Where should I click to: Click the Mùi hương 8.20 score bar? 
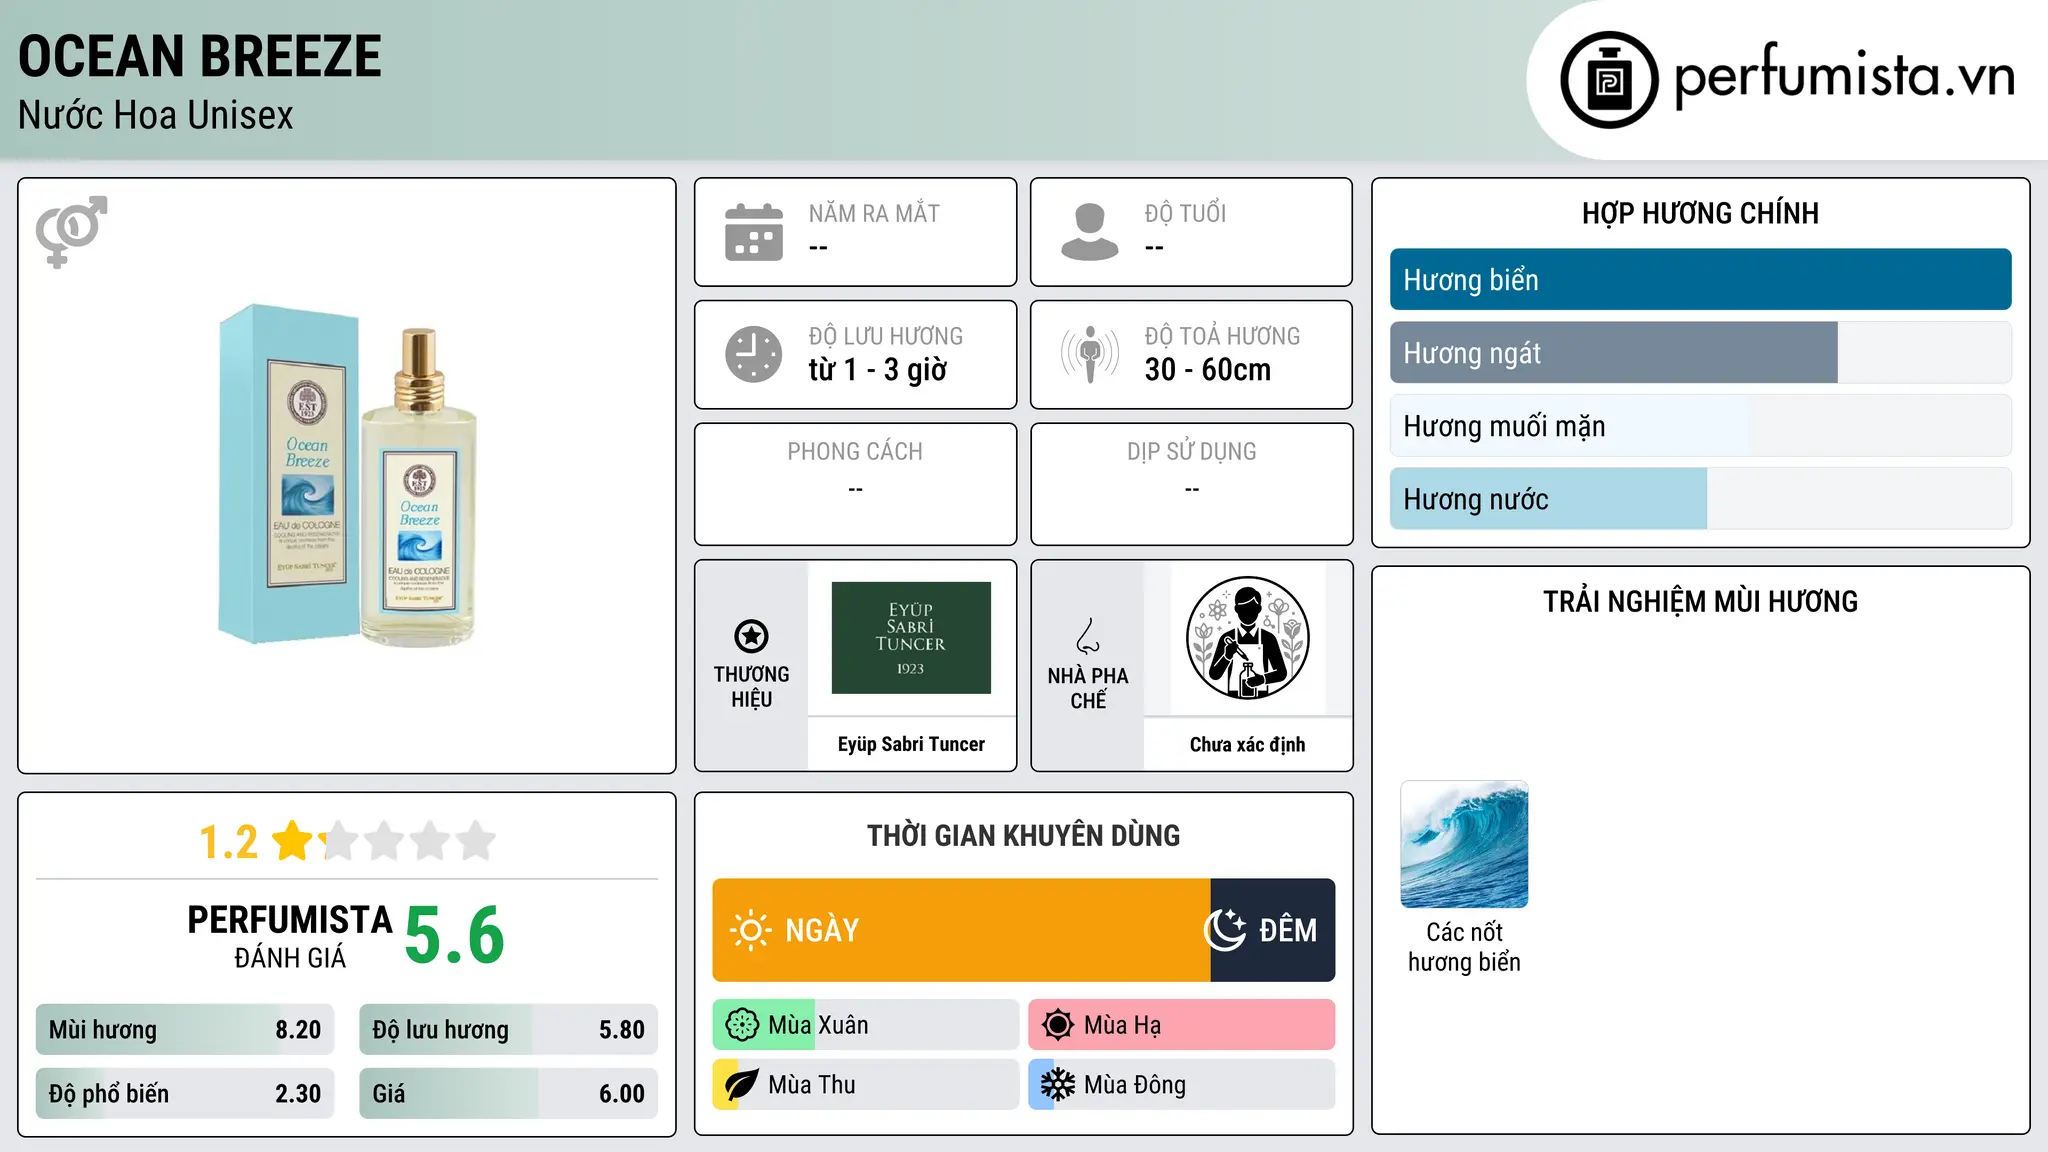[185, 1030]
